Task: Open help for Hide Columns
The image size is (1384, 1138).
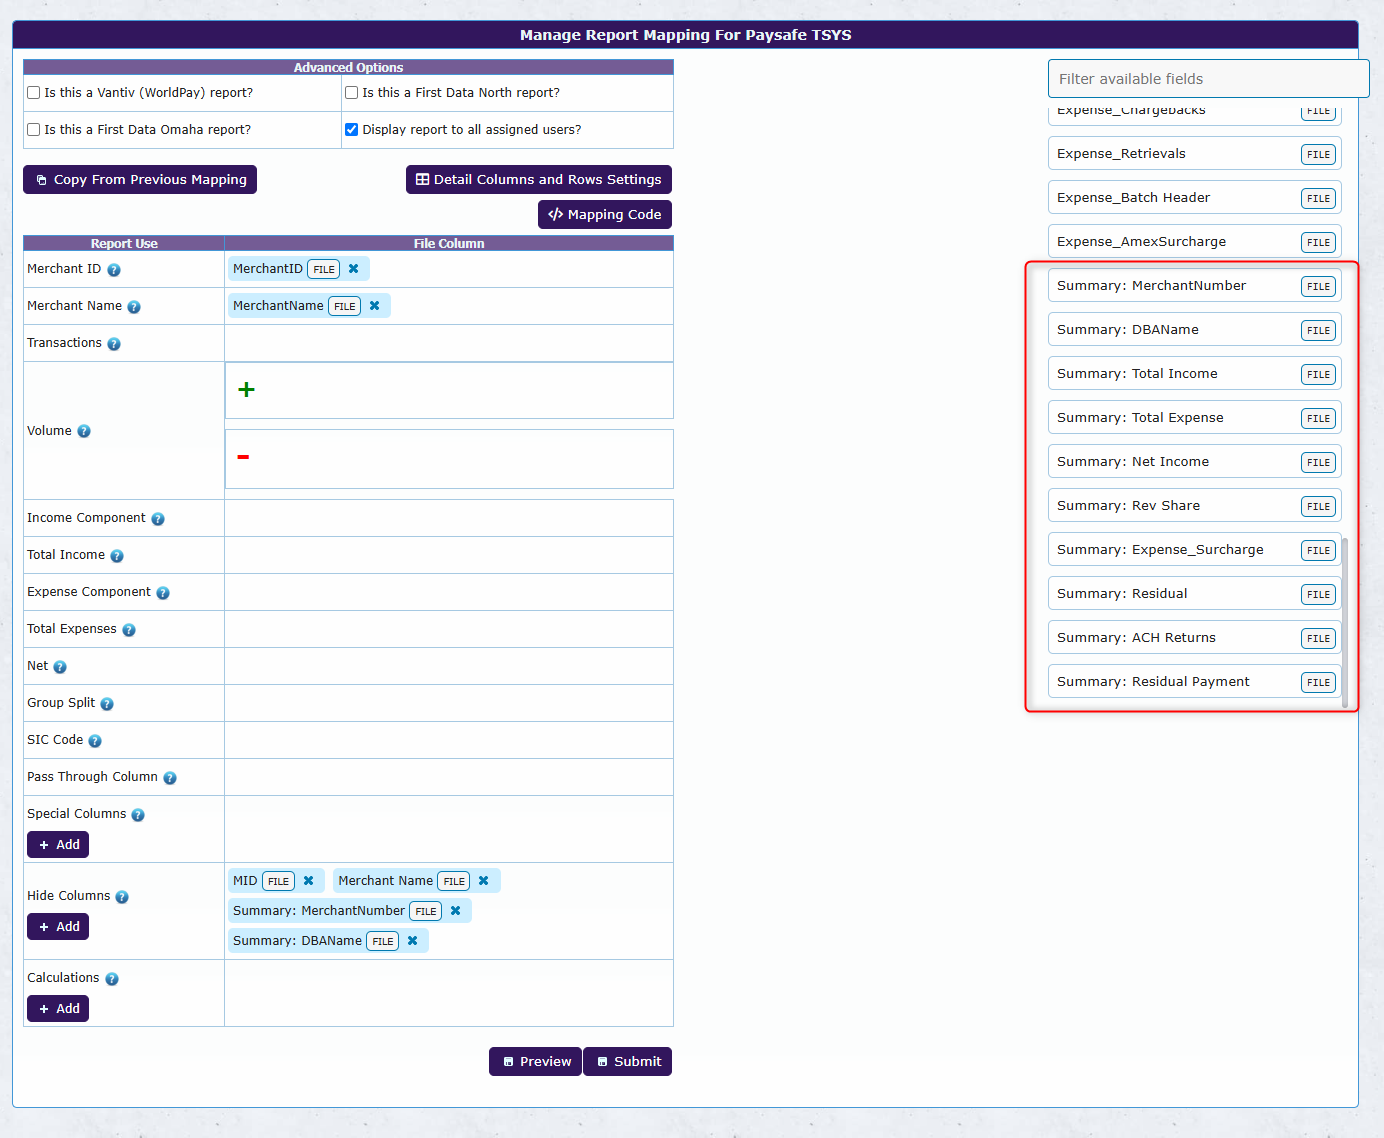Action: coord(122,897)
